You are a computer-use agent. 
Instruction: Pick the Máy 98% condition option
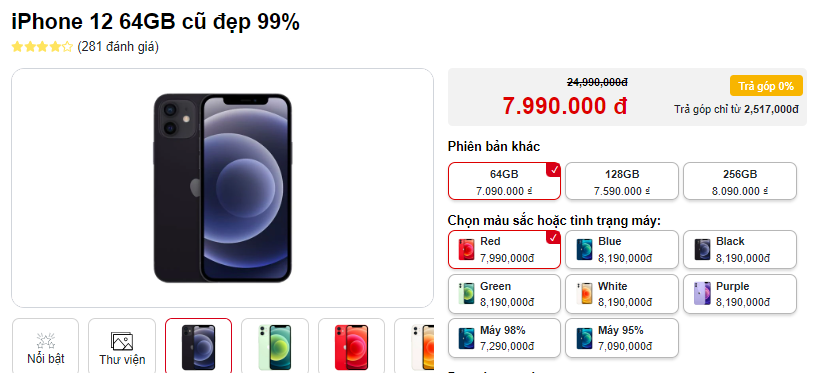point(504,338)
